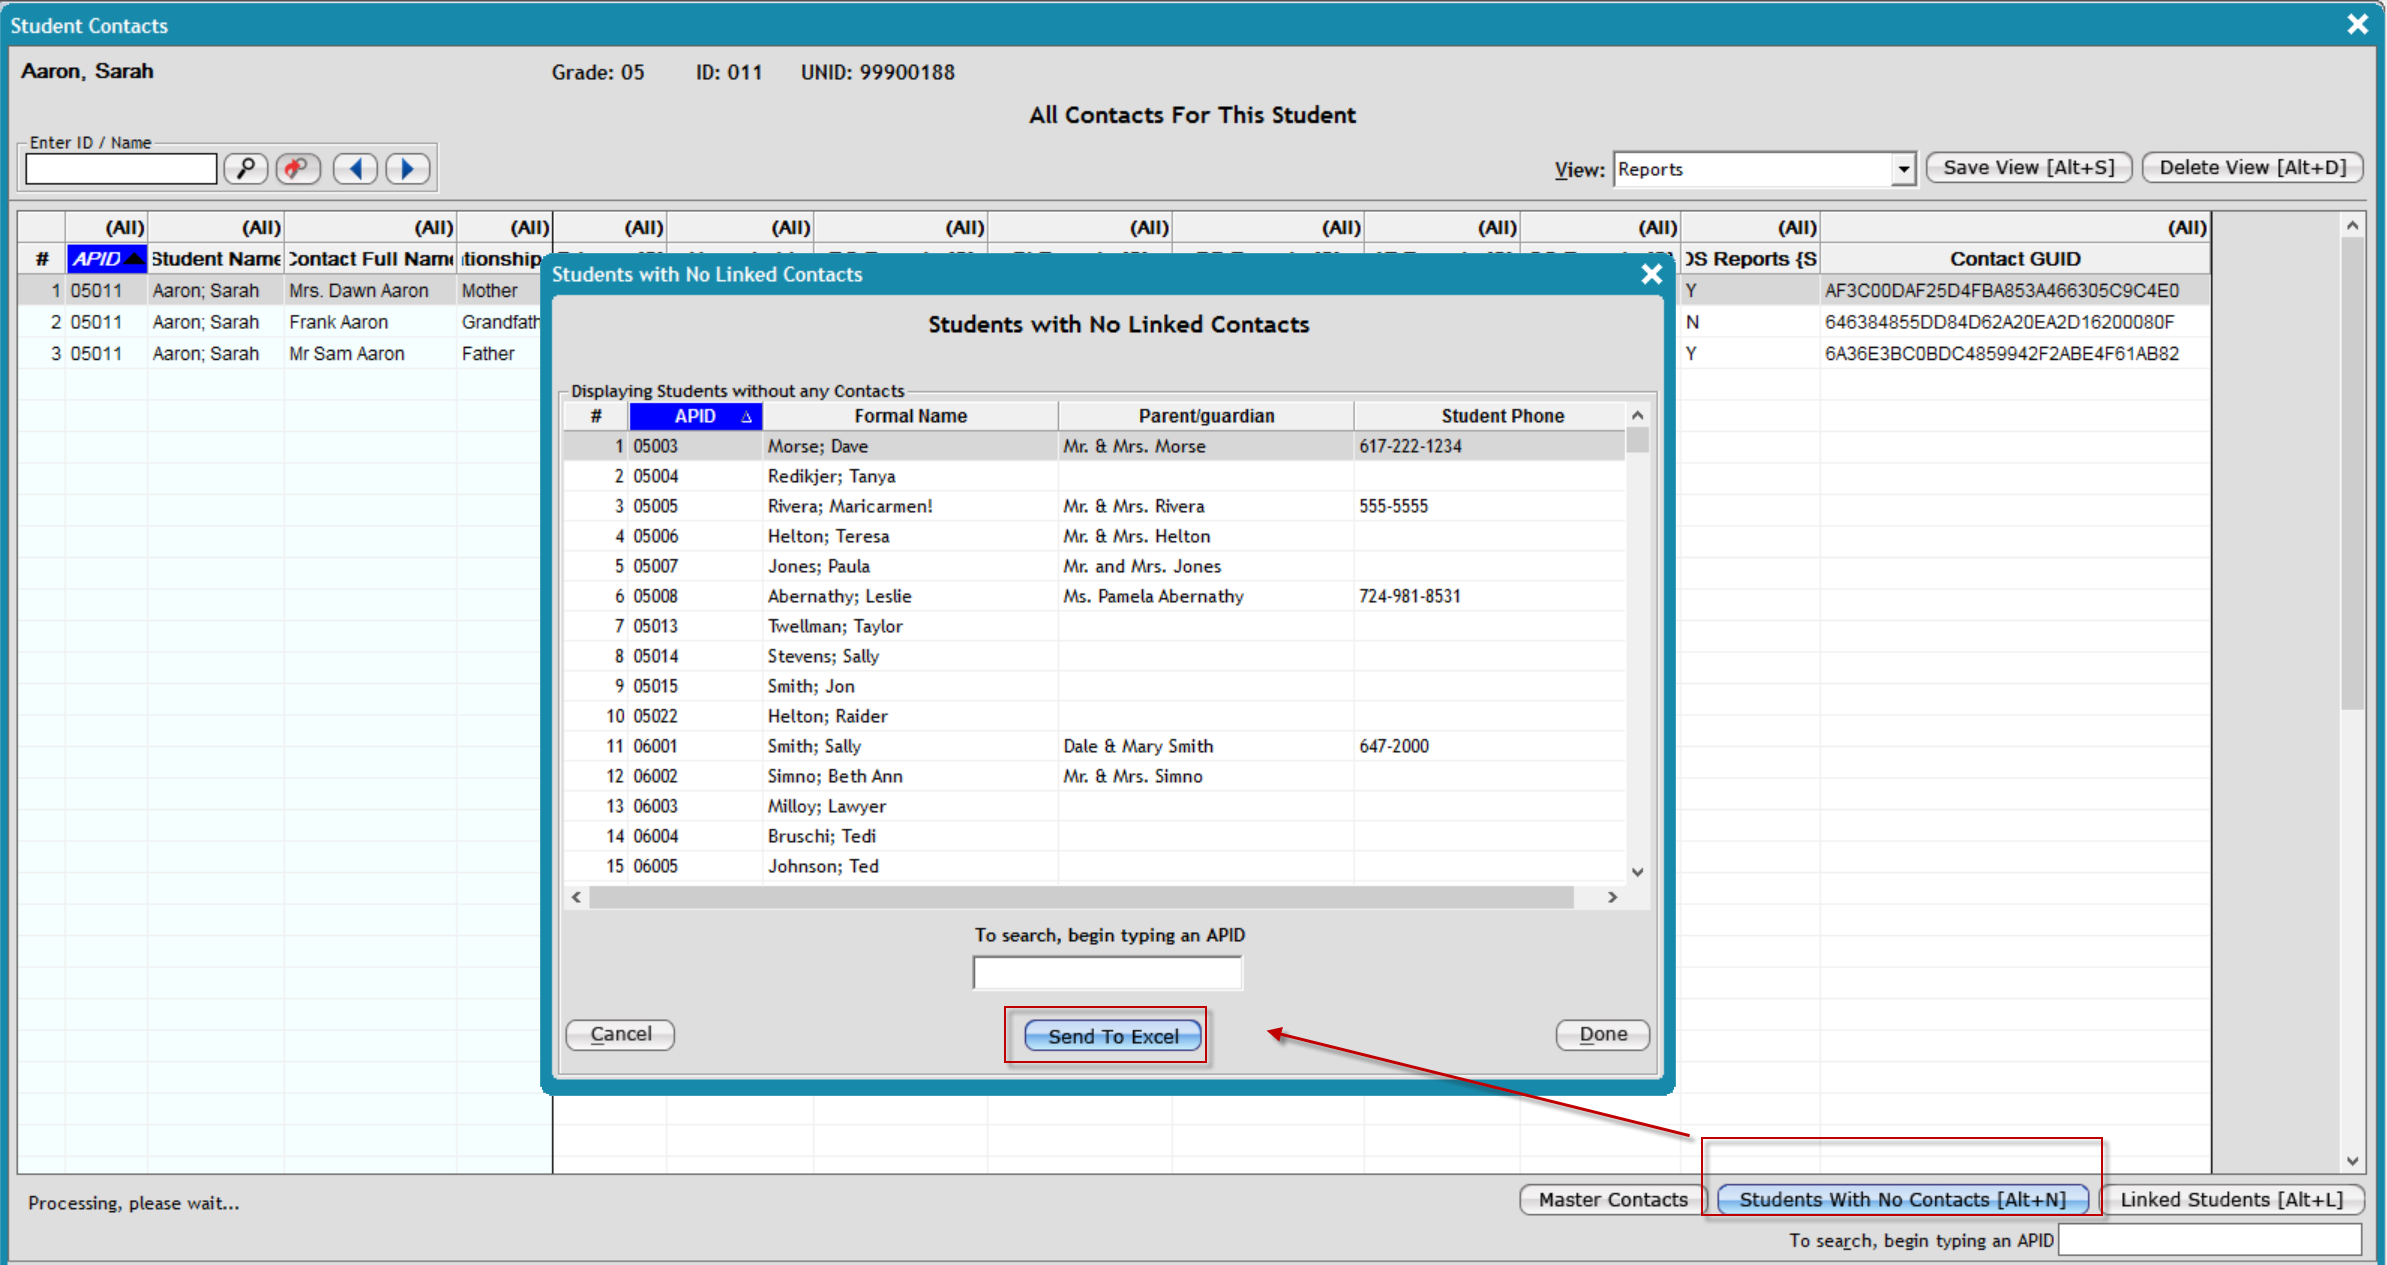The height and width of the screenshot is (1265, 2387).
Task: Close the Students with No Linked Contacts dialog
Action: (1651, 274)
